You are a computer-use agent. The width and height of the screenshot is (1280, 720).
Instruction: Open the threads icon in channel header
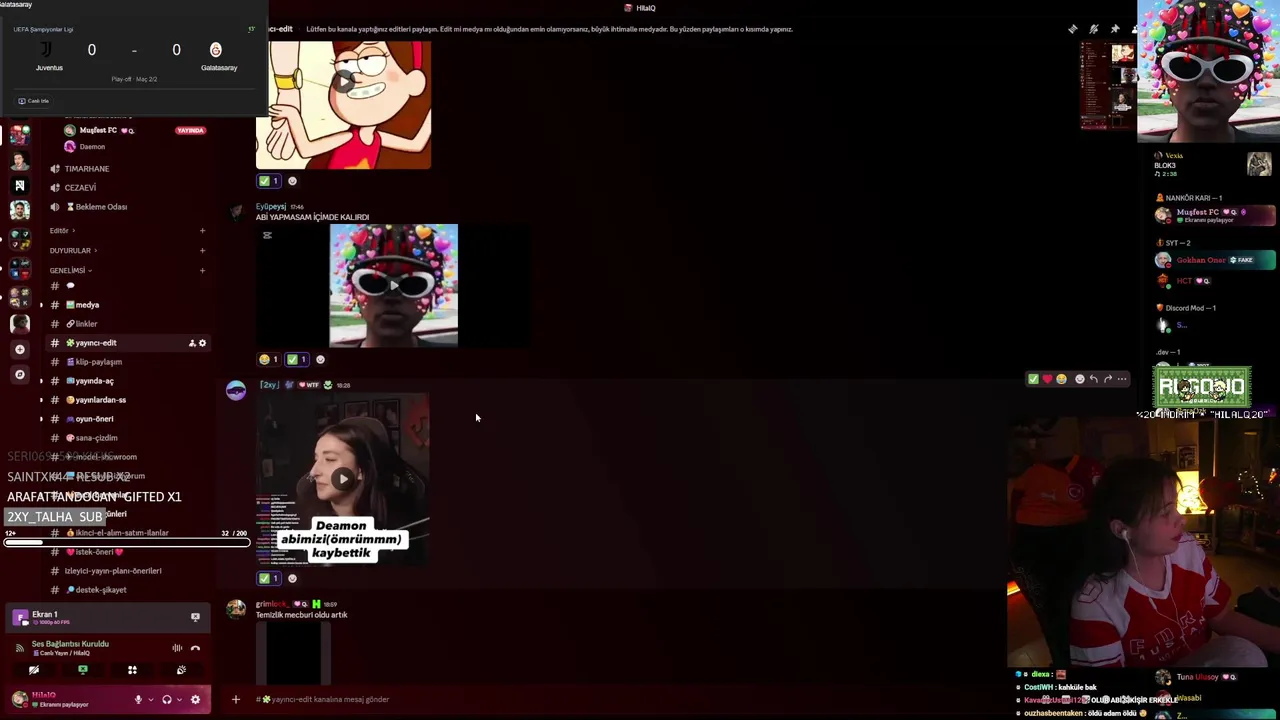(x=1073, y=29)
